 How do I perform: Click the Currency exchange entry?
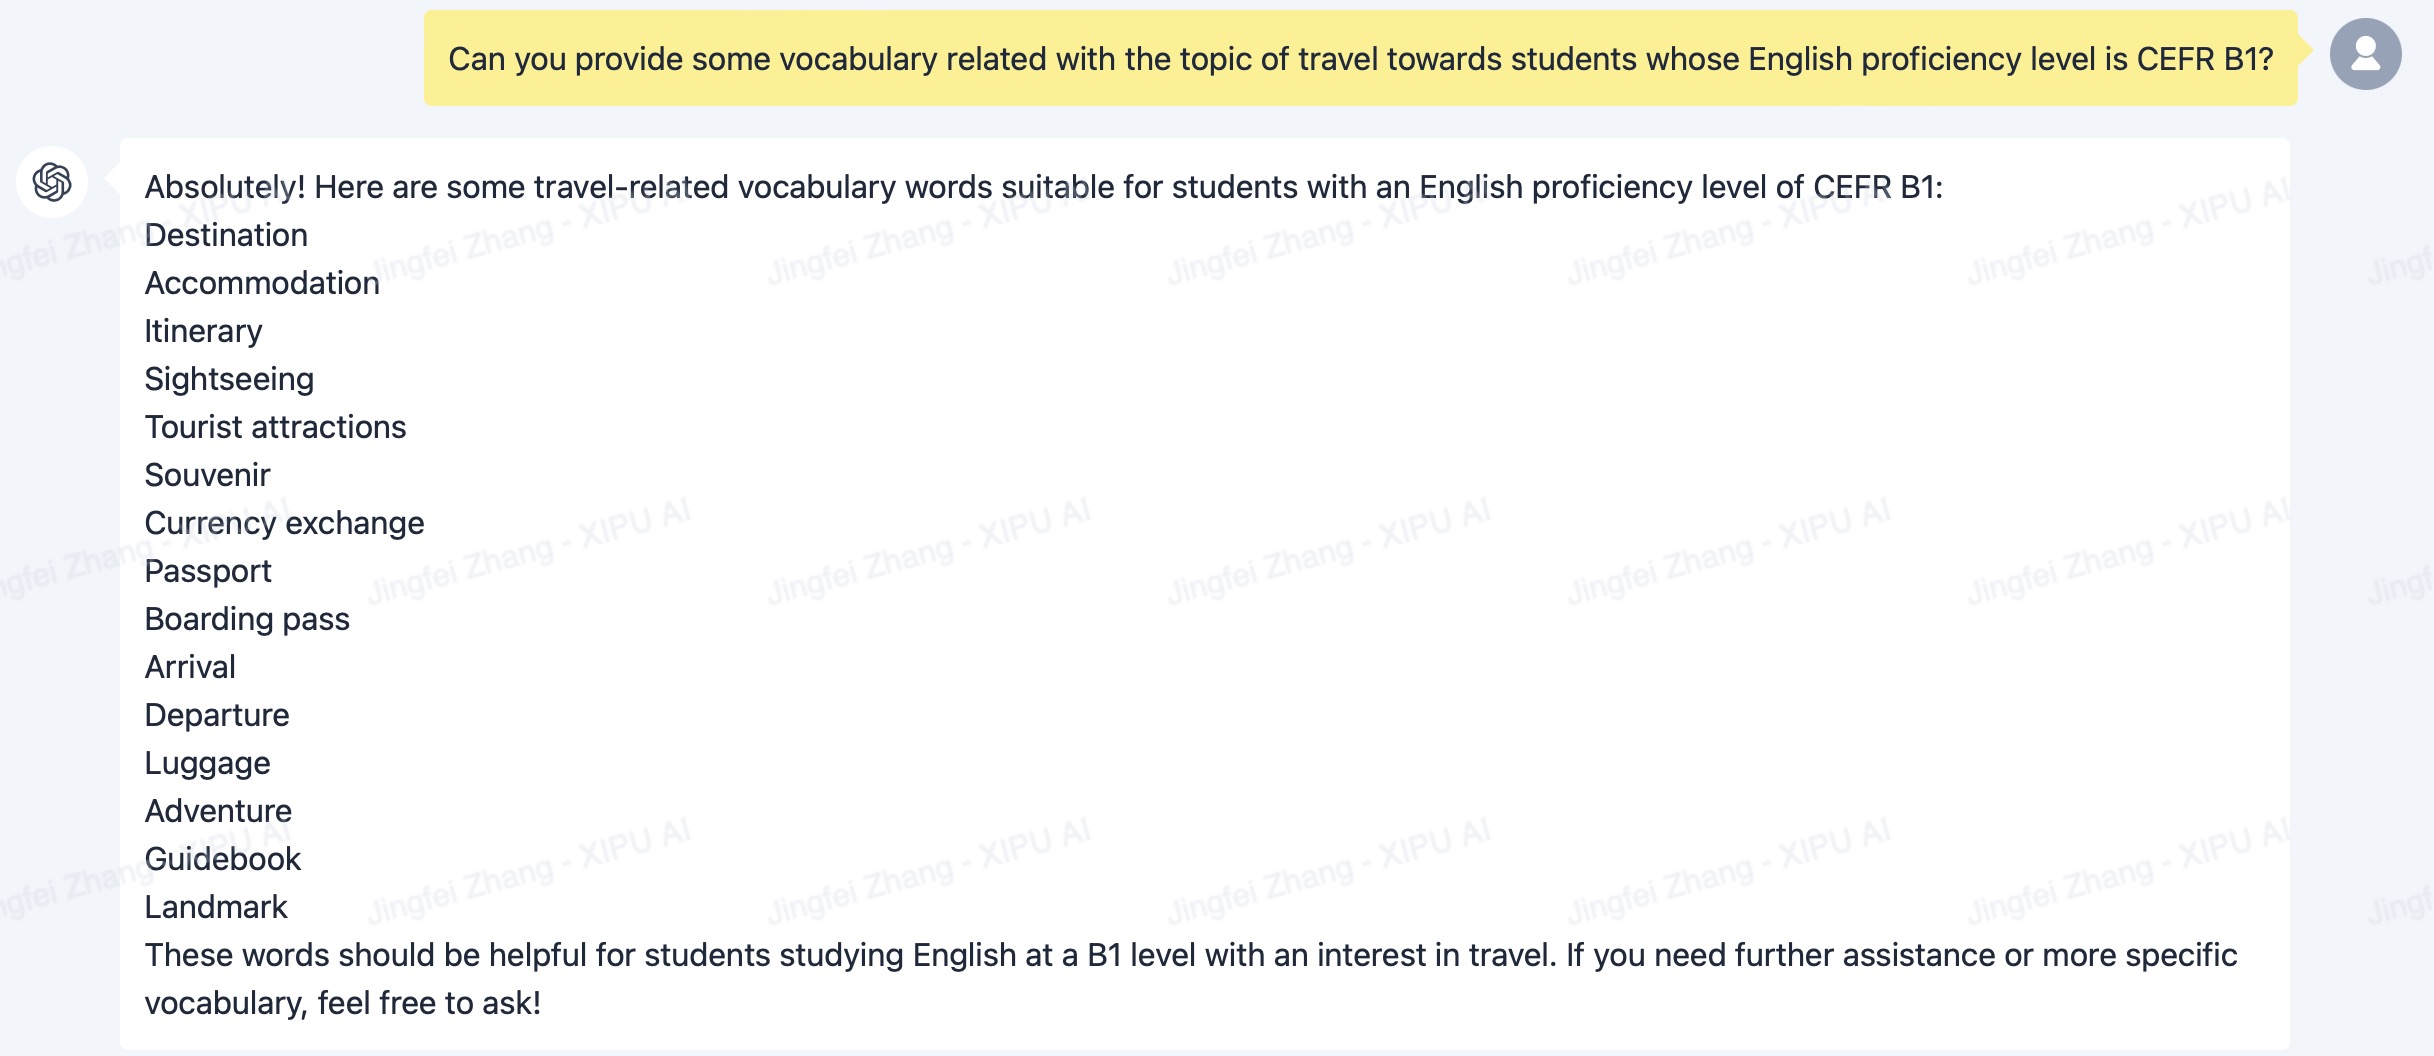click(x=284, y=523)
